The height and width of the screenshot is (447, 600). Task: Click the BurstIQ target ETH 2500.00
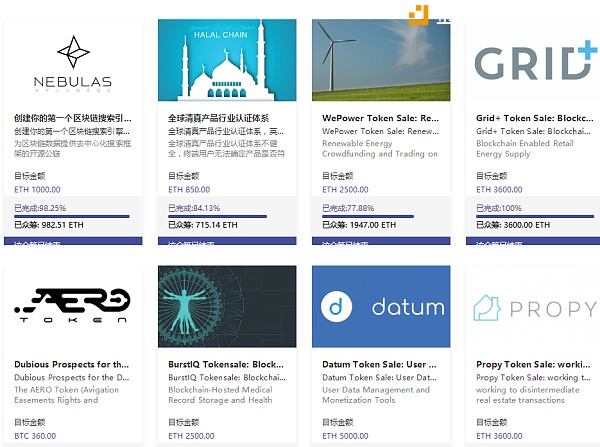coord(191,436)
